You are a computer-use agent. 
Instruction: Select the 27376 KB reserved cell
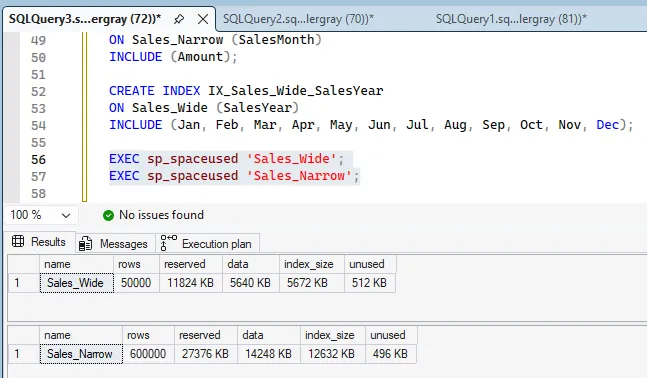(x=205, y=354)
